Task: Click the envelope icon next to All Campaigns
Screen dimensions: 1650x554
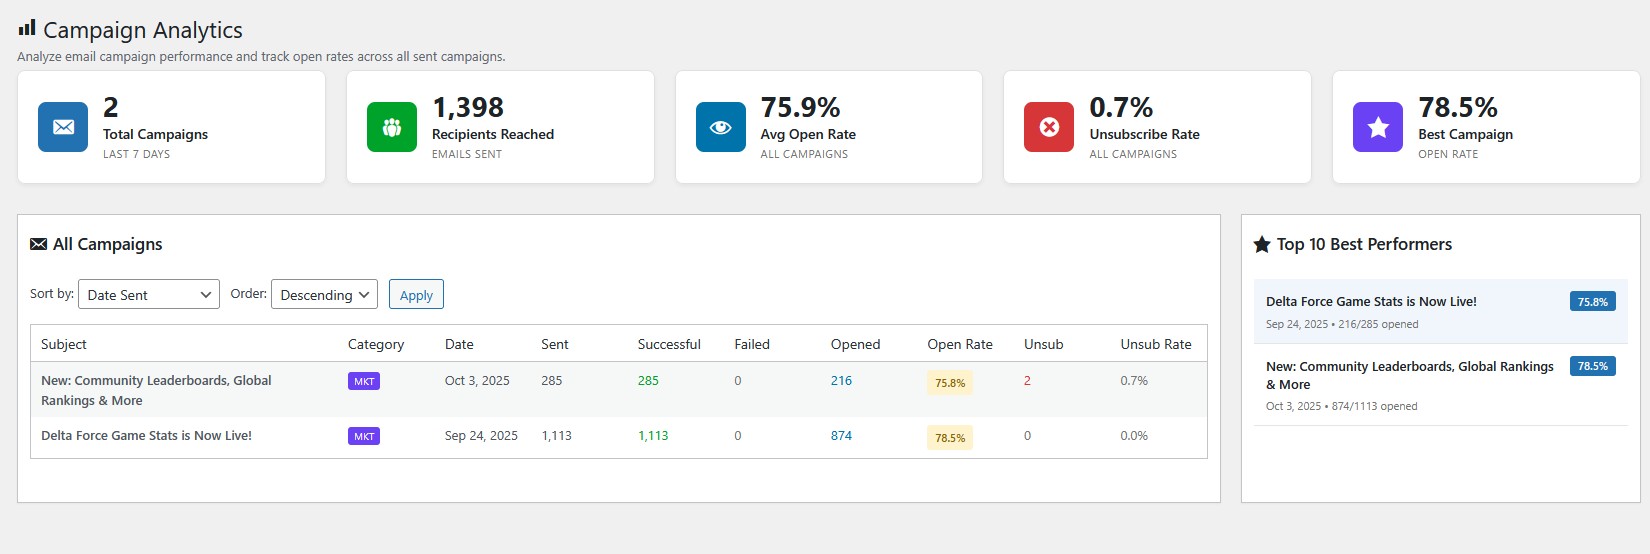Action: coord(39,244)
